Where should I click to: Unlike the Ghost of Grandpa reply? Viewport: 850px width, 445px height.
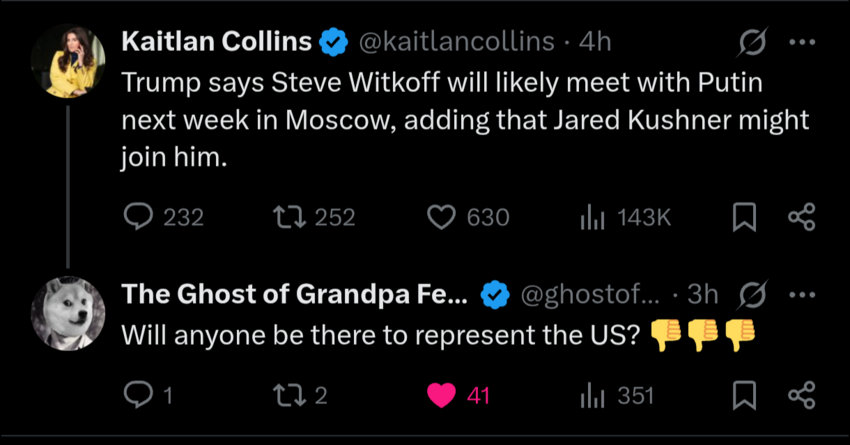[442, 395]
